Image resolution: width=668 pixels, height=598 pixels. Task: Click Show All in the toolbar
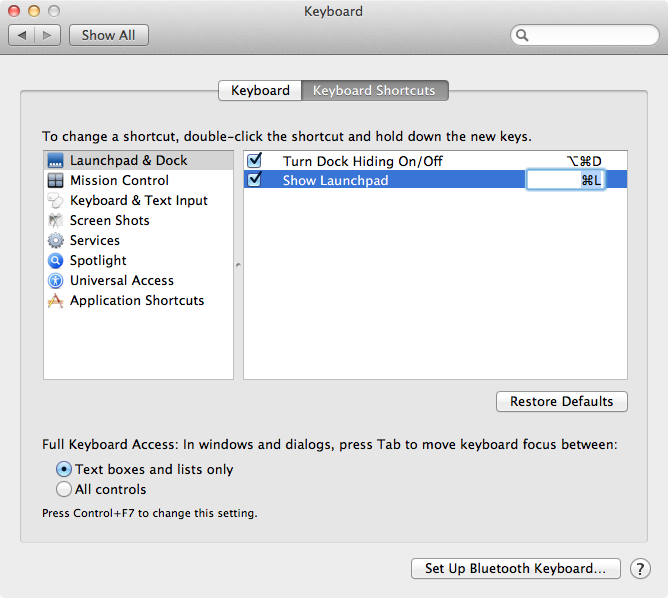[108, 35]
